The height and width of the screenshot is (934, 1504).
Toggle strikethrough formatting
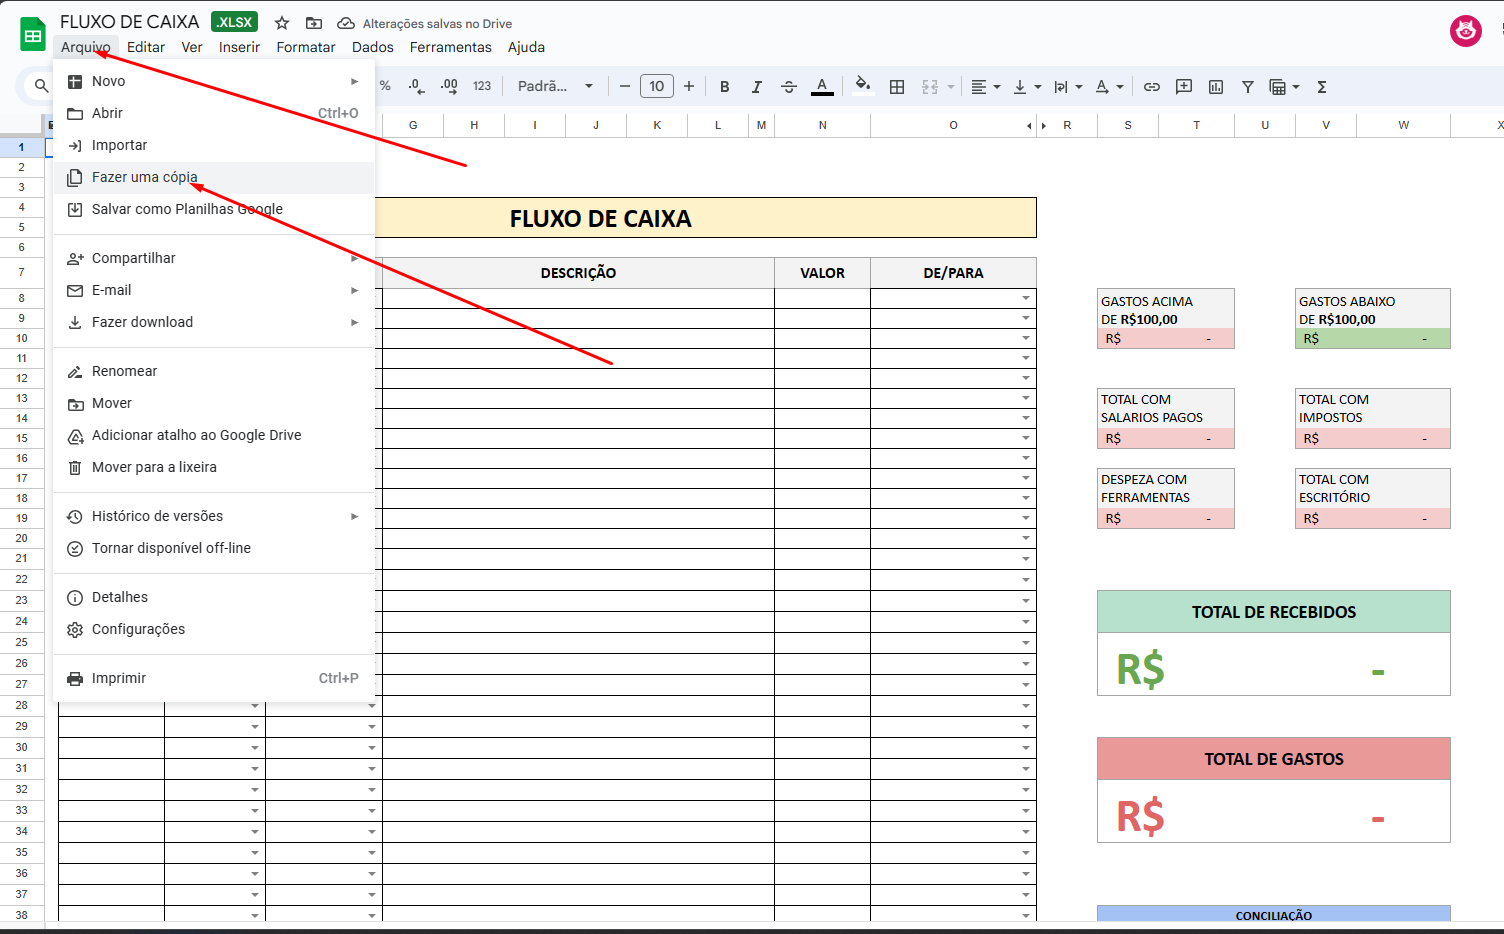(789, 87)
